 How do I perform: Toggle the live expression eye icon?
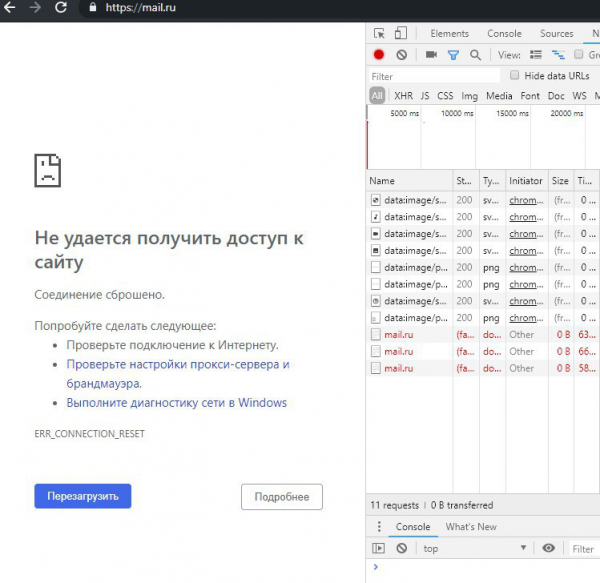coord(548,548)
